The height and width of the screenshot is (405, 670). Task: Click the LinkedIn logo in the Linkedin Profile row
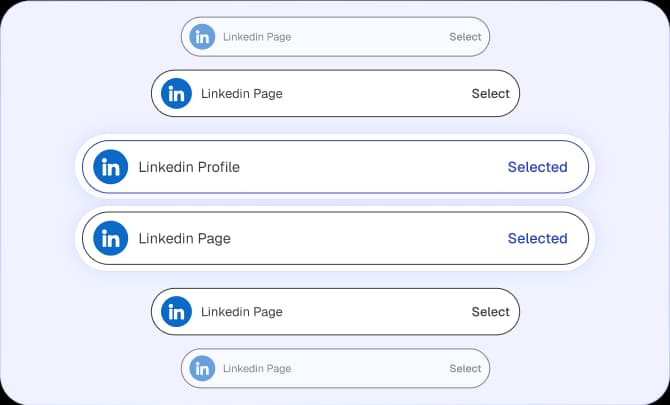tap(110, 167)
